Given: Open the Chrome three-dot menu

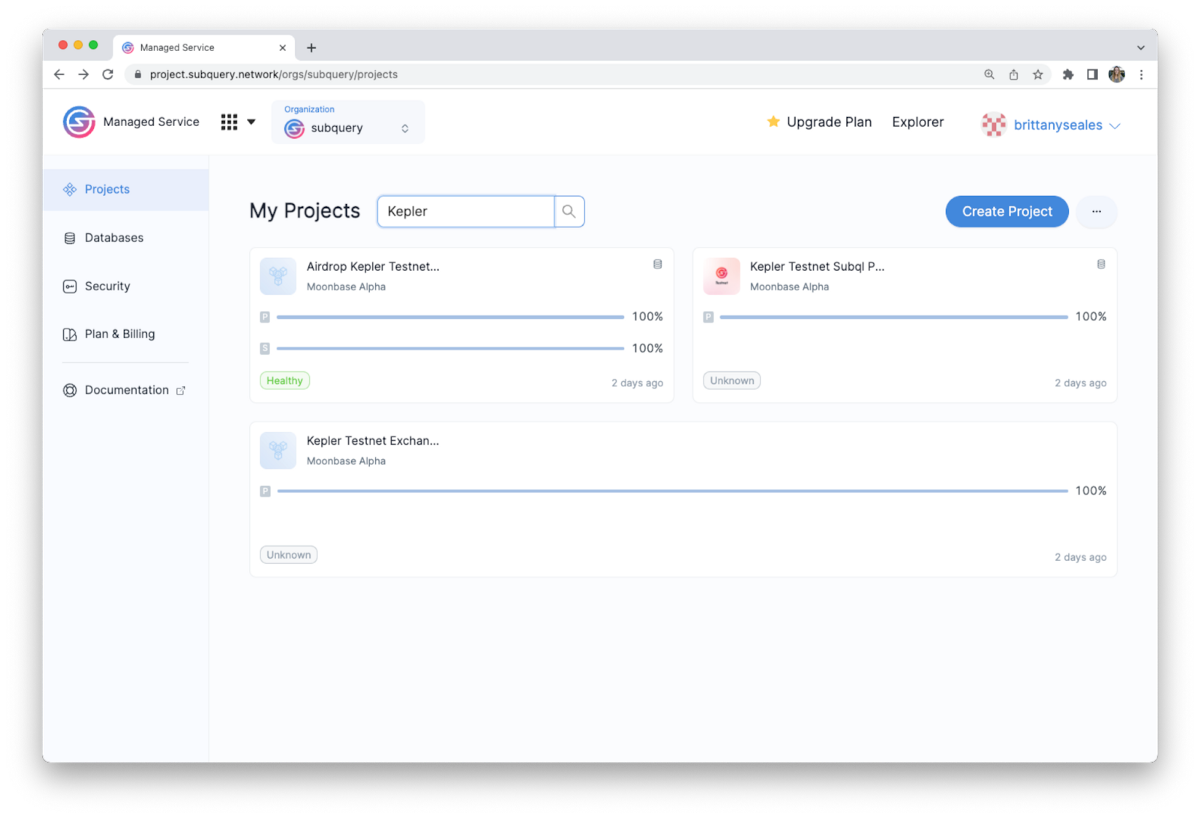Looking at the screenshot, I should click(1141, 74).
